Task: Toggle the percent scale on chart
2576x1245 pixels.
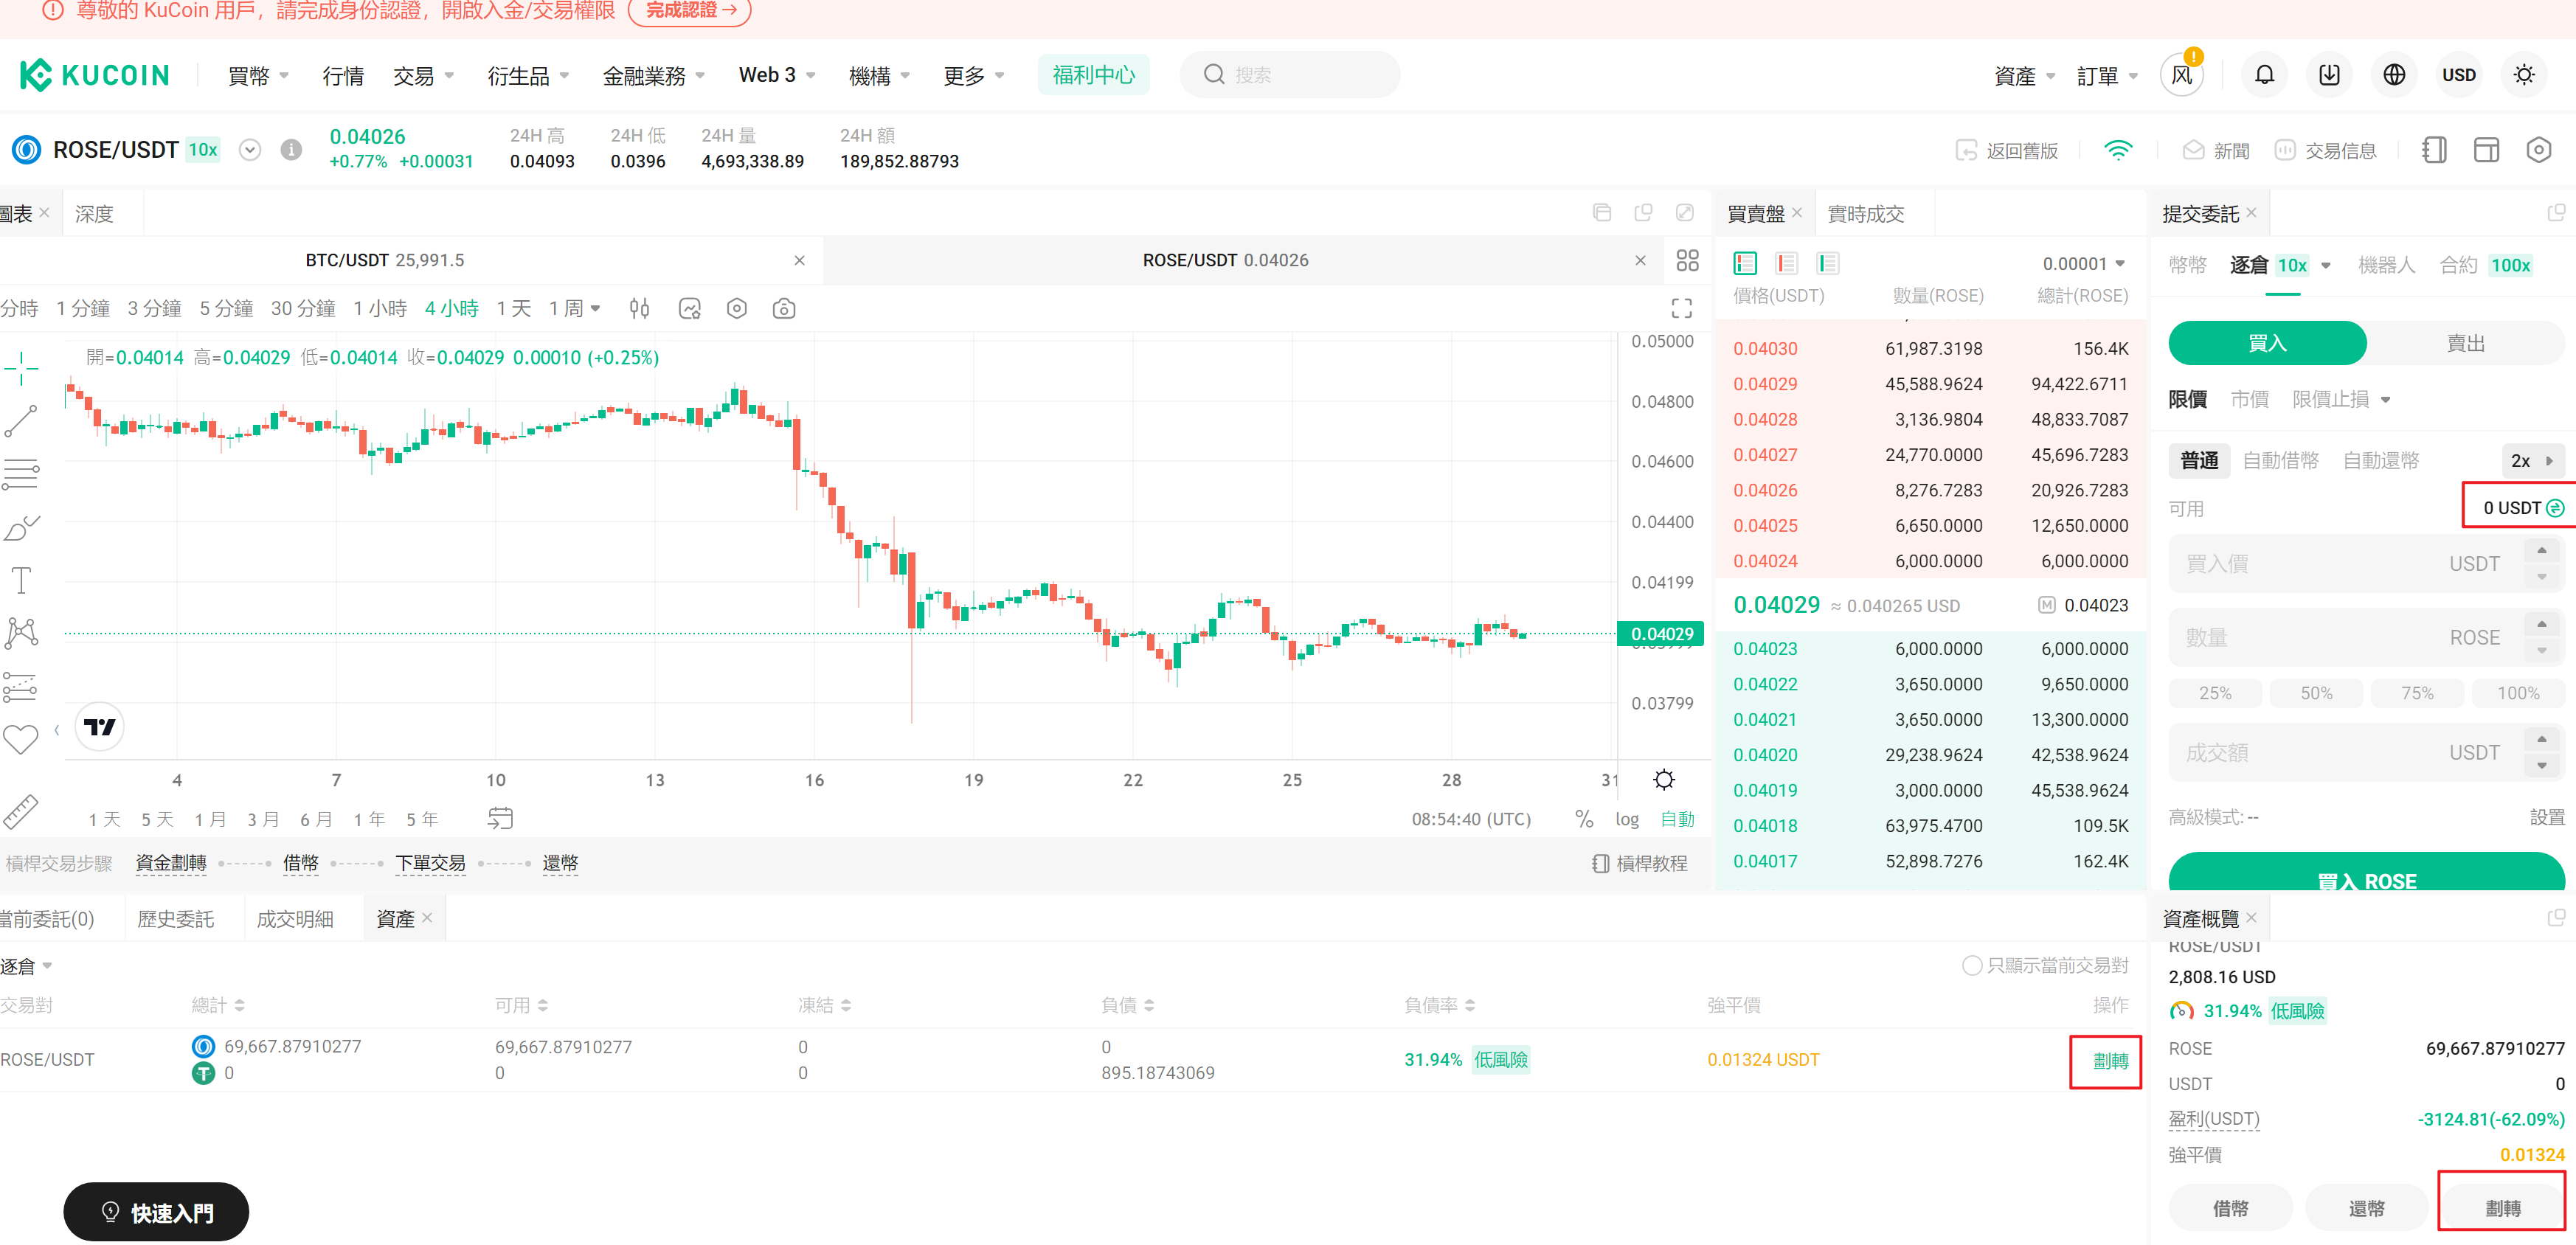Action: [1584, 819]
